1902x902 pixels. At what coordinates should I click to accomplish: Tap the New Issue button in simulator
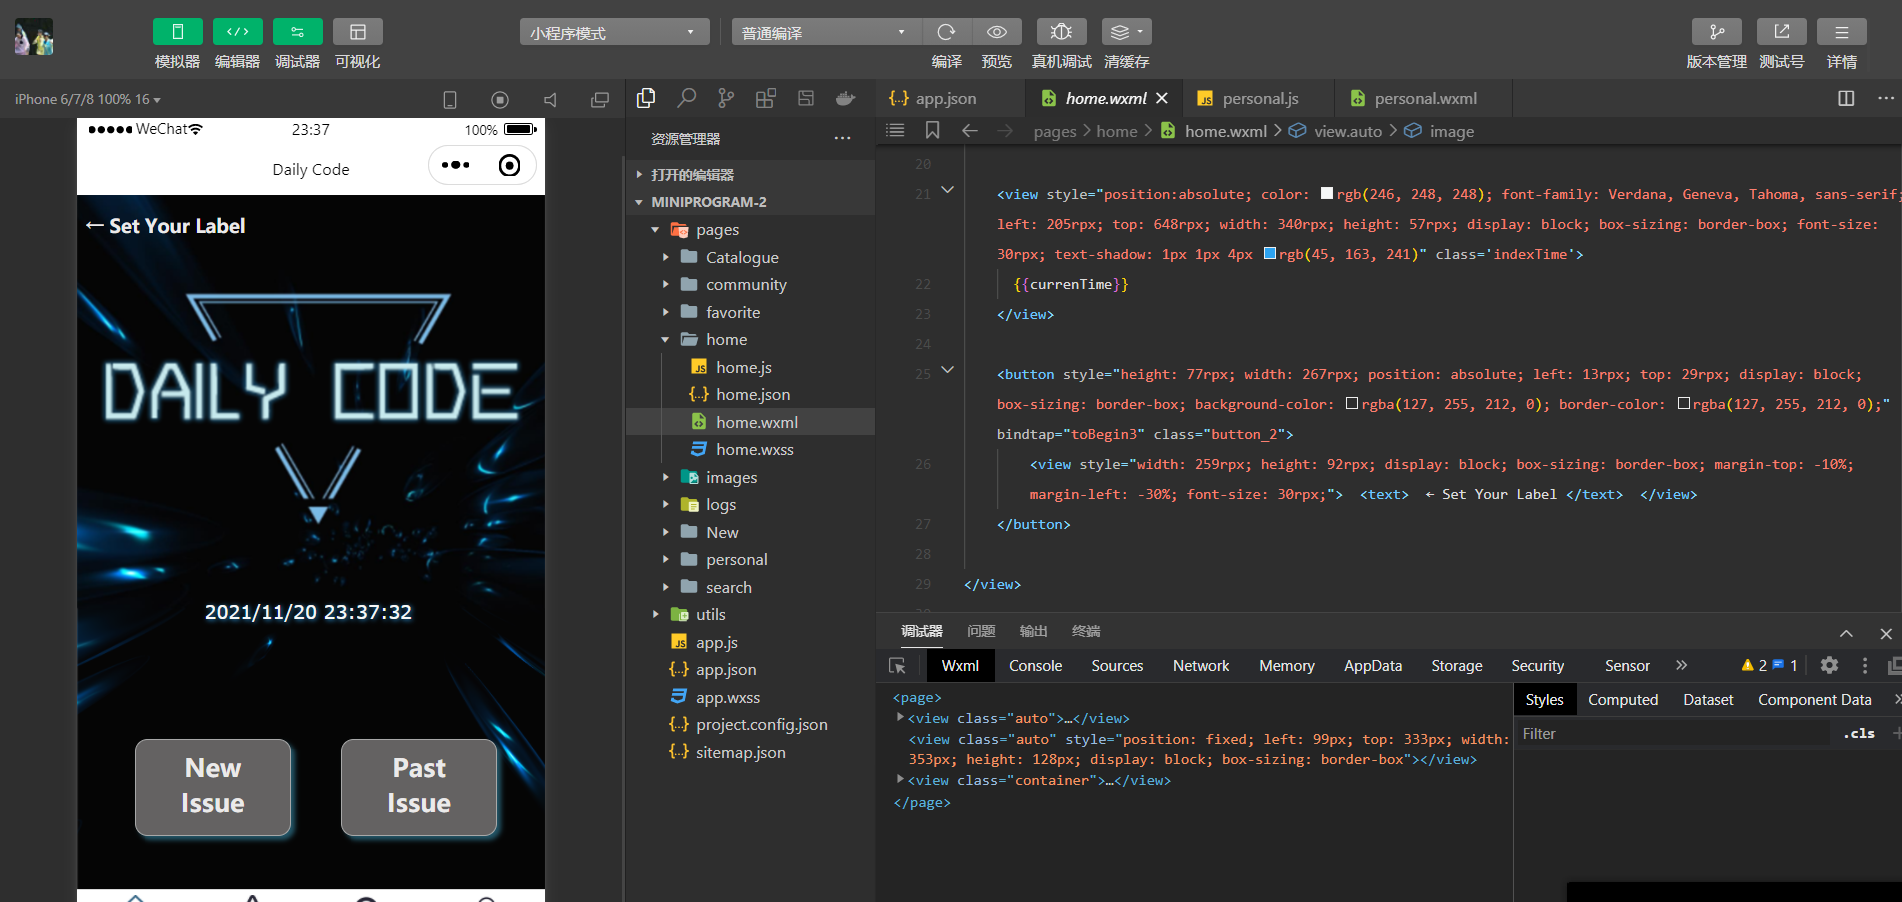213,787
